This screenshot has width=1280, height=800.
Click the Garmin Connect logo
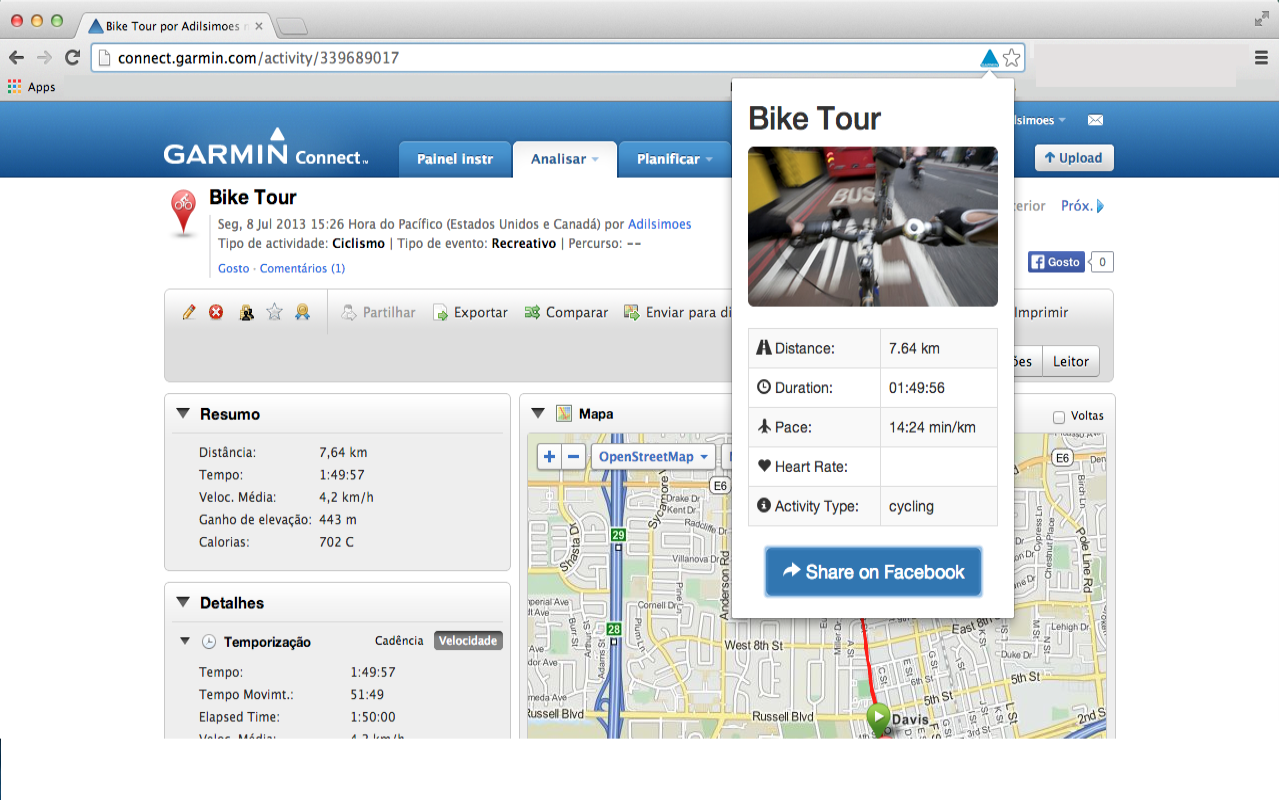[266, 148]
